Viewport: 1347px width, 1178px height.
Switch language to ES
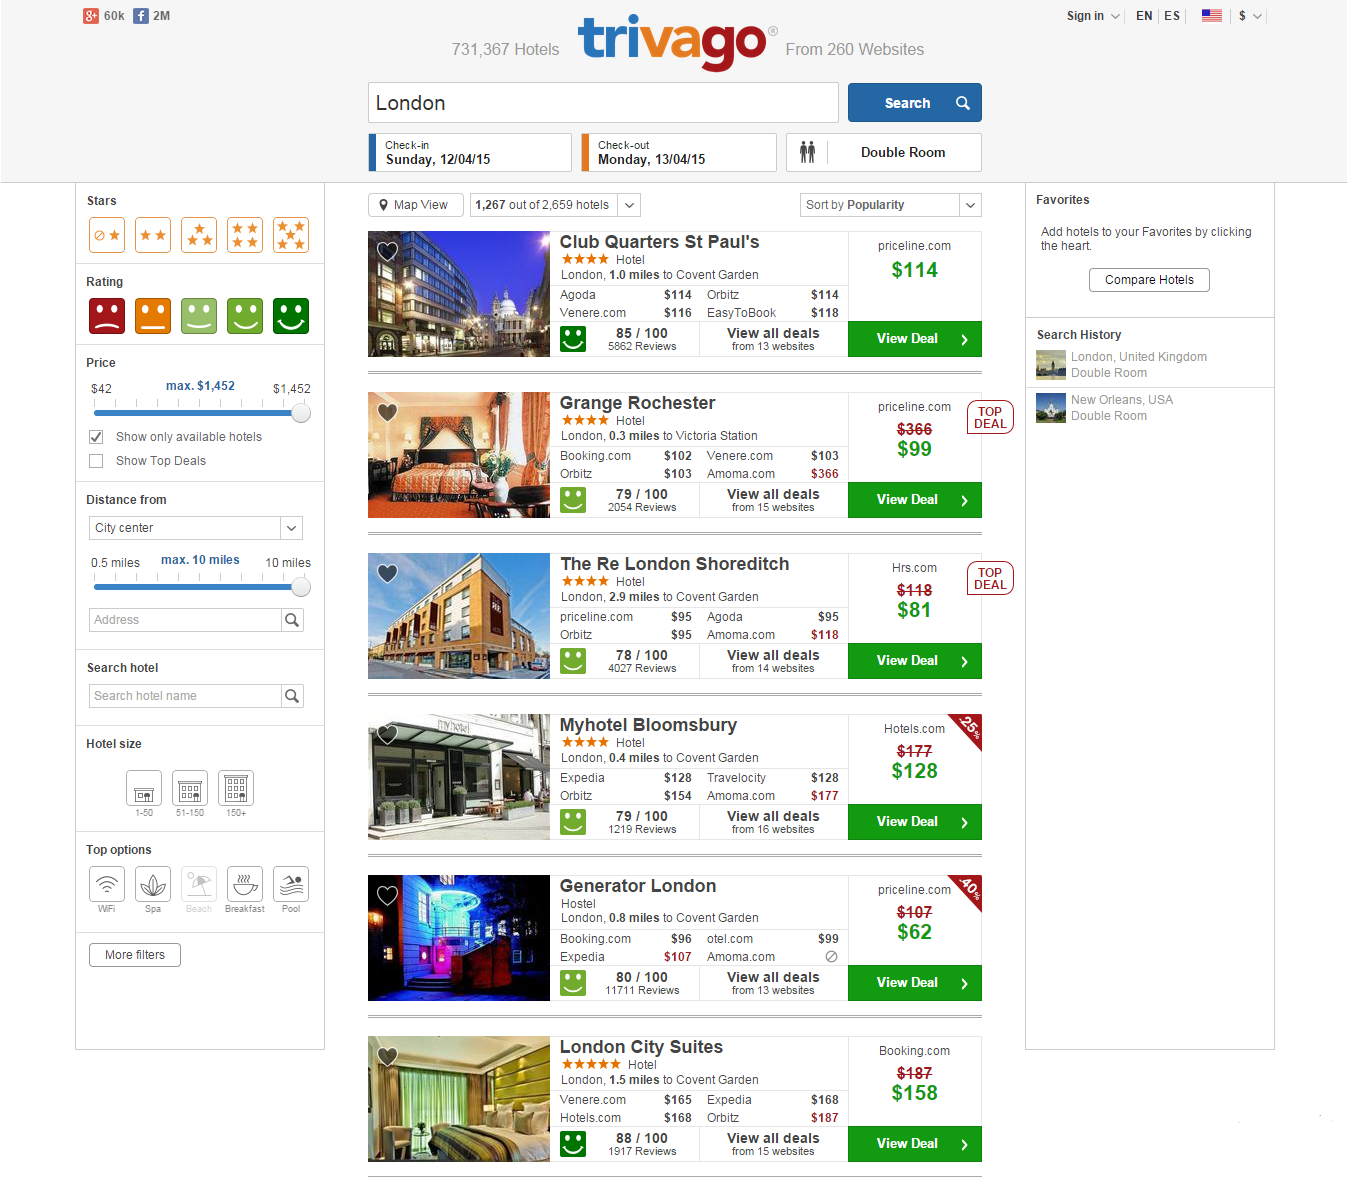(x=1172, y=16)
